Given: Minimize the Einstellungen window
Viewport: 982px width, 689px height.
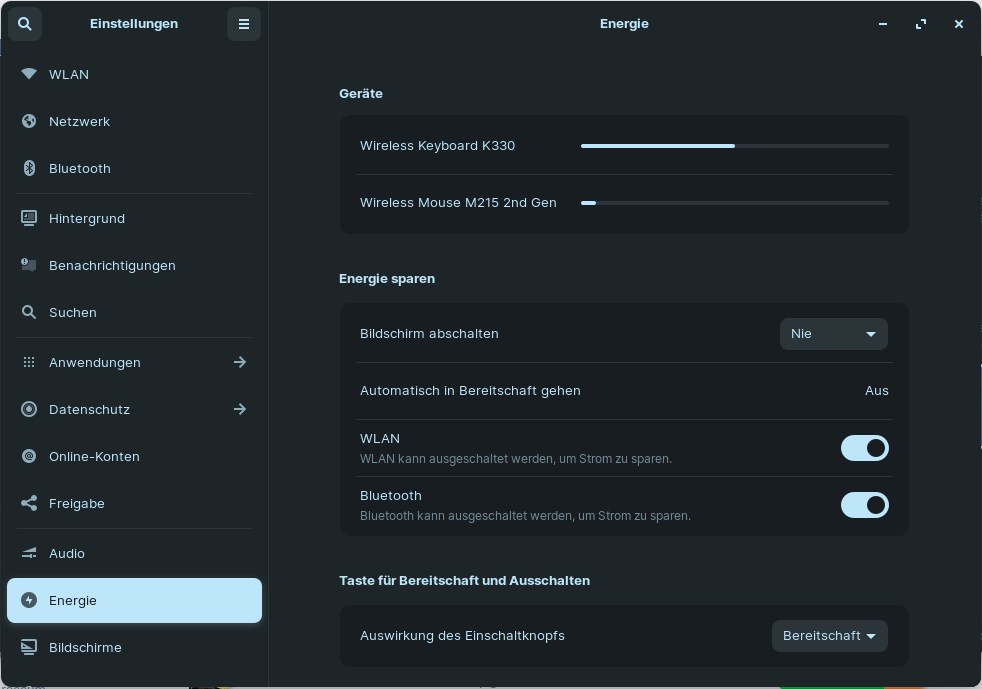Looking at the screenshot, I should point(882,24).
